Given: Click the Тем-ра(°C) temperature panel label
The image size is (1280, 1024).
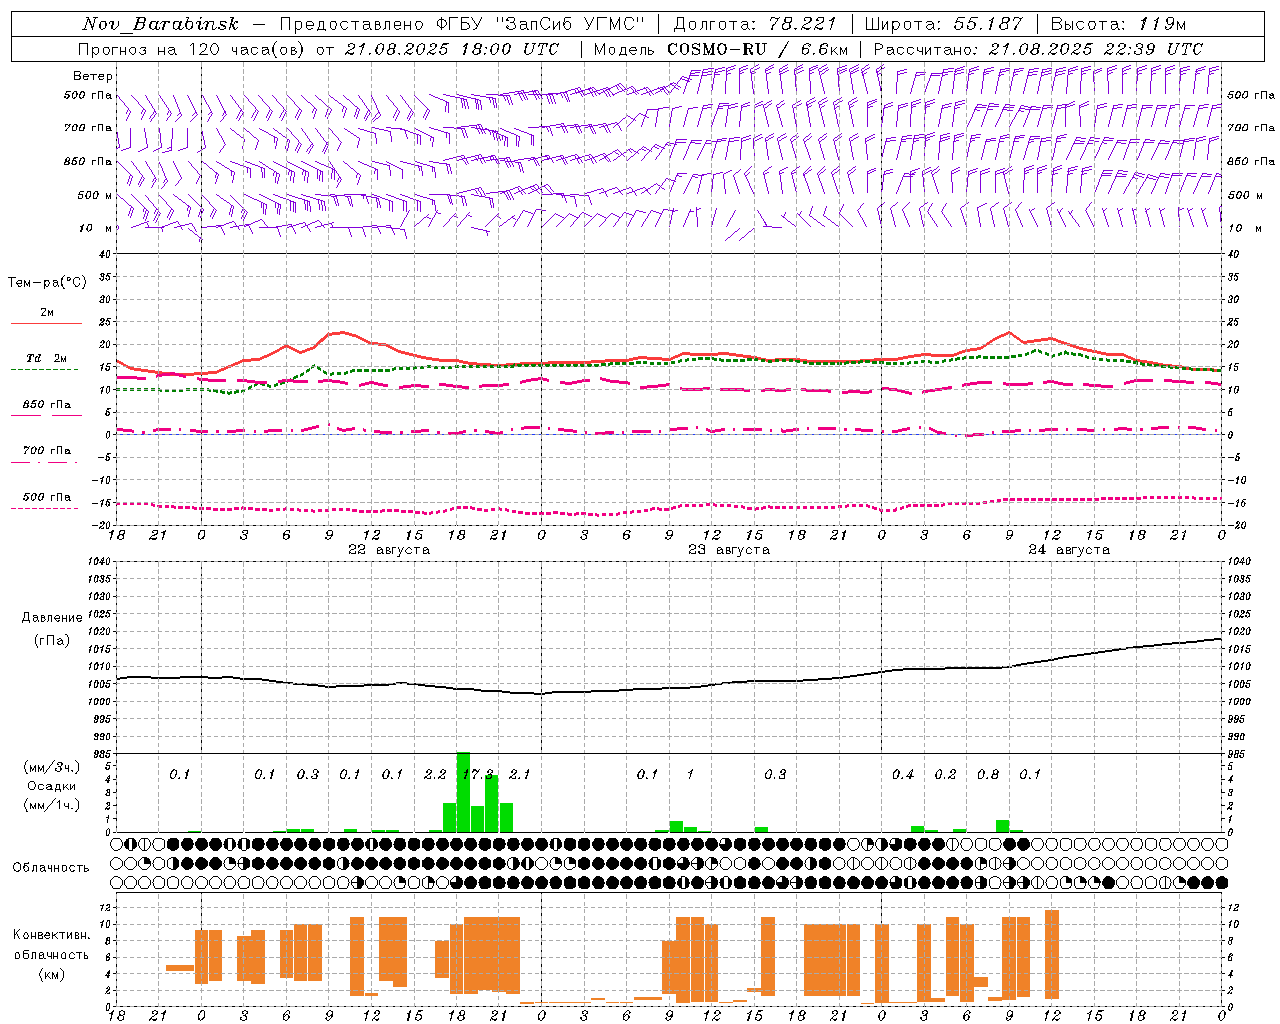Looking at the screenshot, I should pos(47,283).
